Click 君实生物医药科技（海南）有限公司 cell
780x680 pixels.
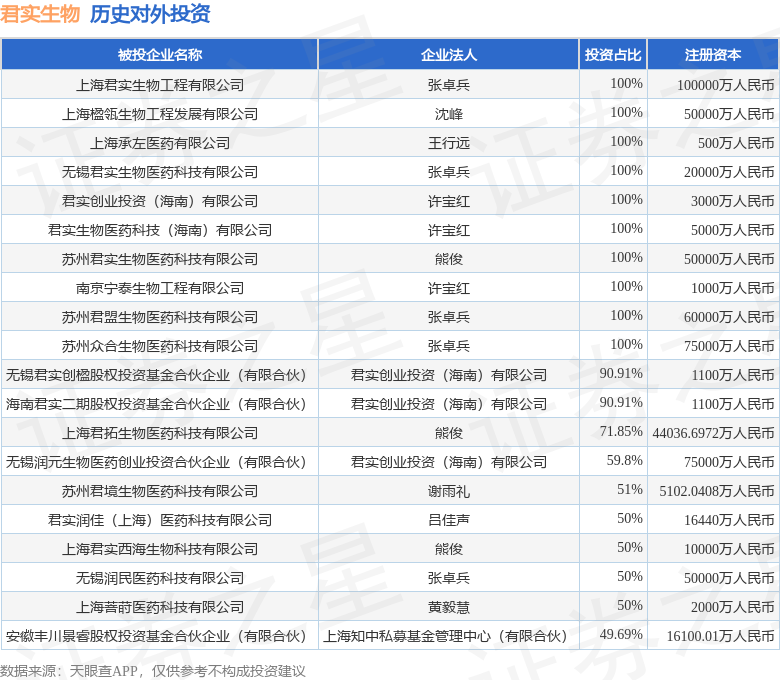(x=160, y=230)
